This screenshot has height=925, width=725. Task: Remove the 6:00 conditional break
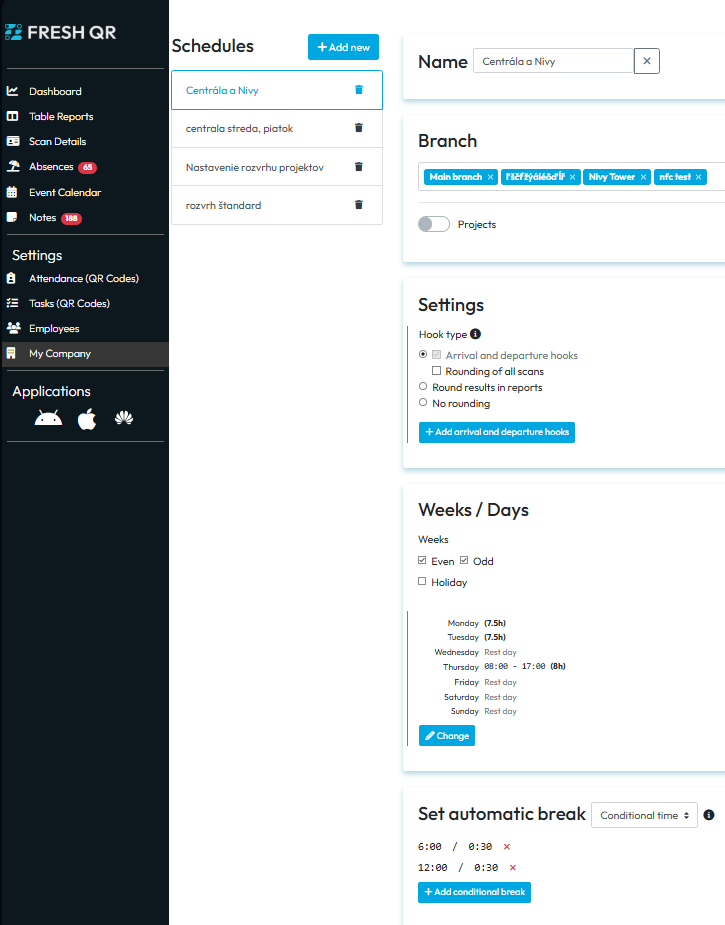[507, 847]
